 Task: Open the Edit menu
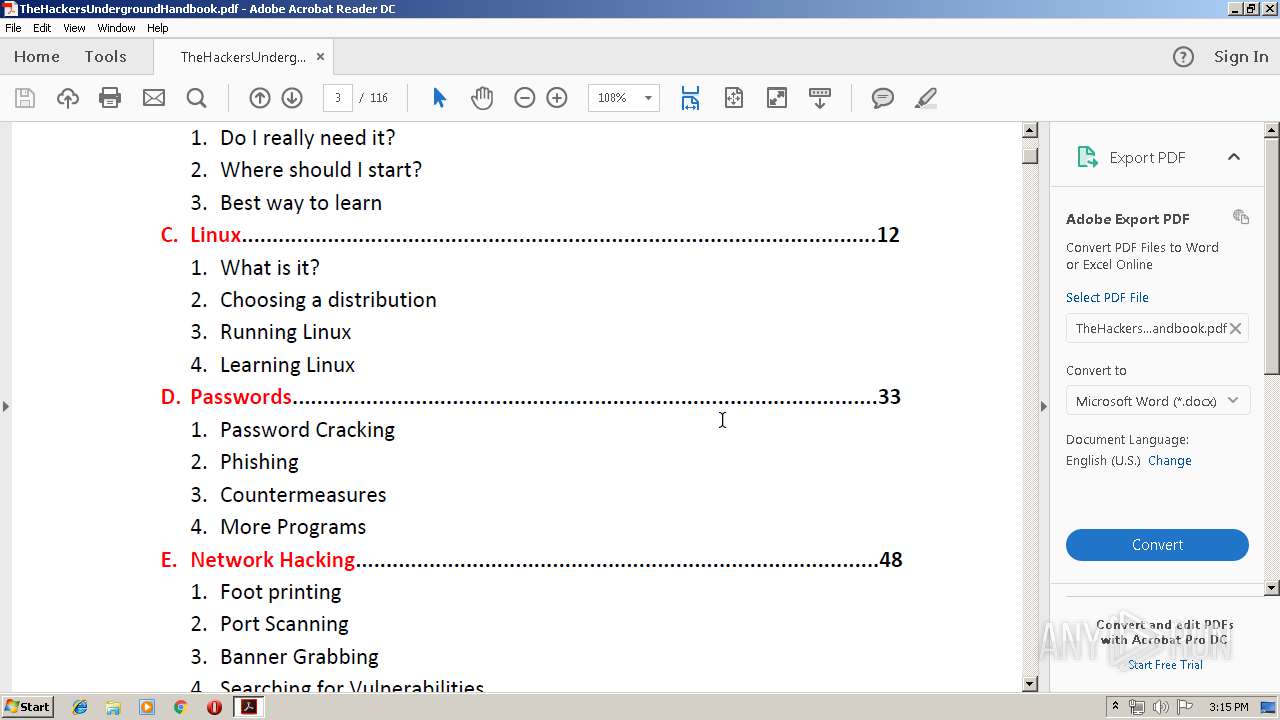(42, 28)
